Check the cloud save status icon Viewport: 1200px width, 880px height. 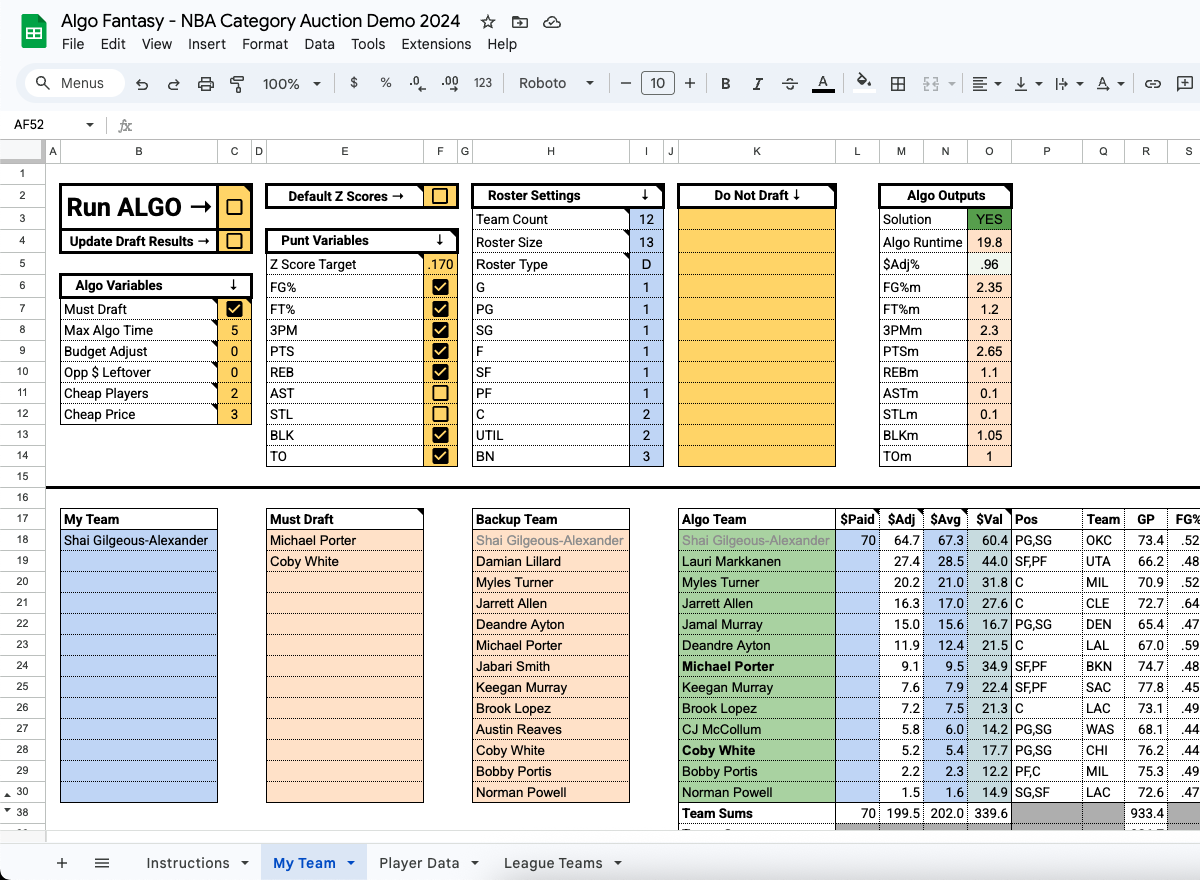pos(551,21)
